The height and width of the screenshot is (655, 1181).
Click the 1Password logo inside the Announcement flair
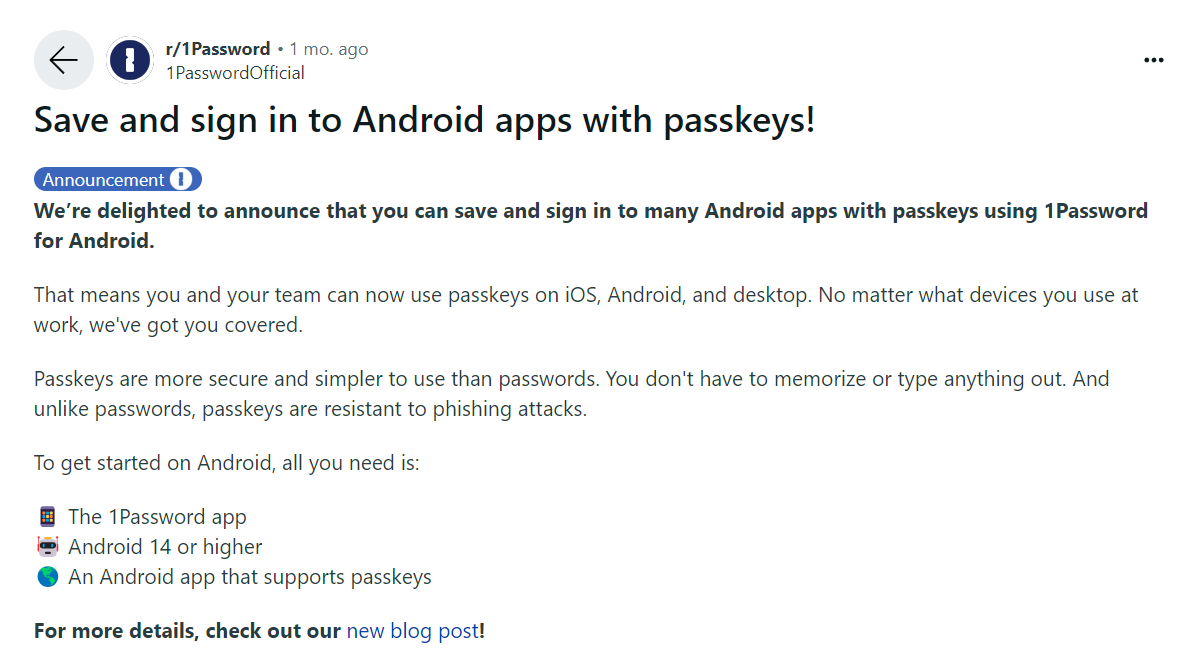point(181,180)
